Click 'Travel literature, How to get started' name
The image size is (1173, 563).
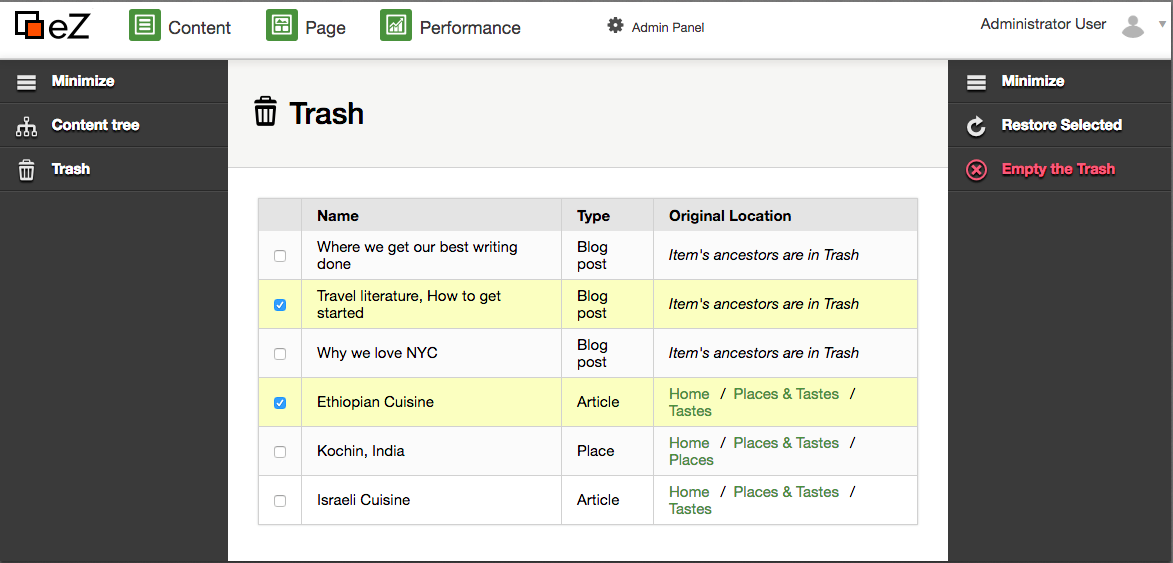tap(408, 304)
